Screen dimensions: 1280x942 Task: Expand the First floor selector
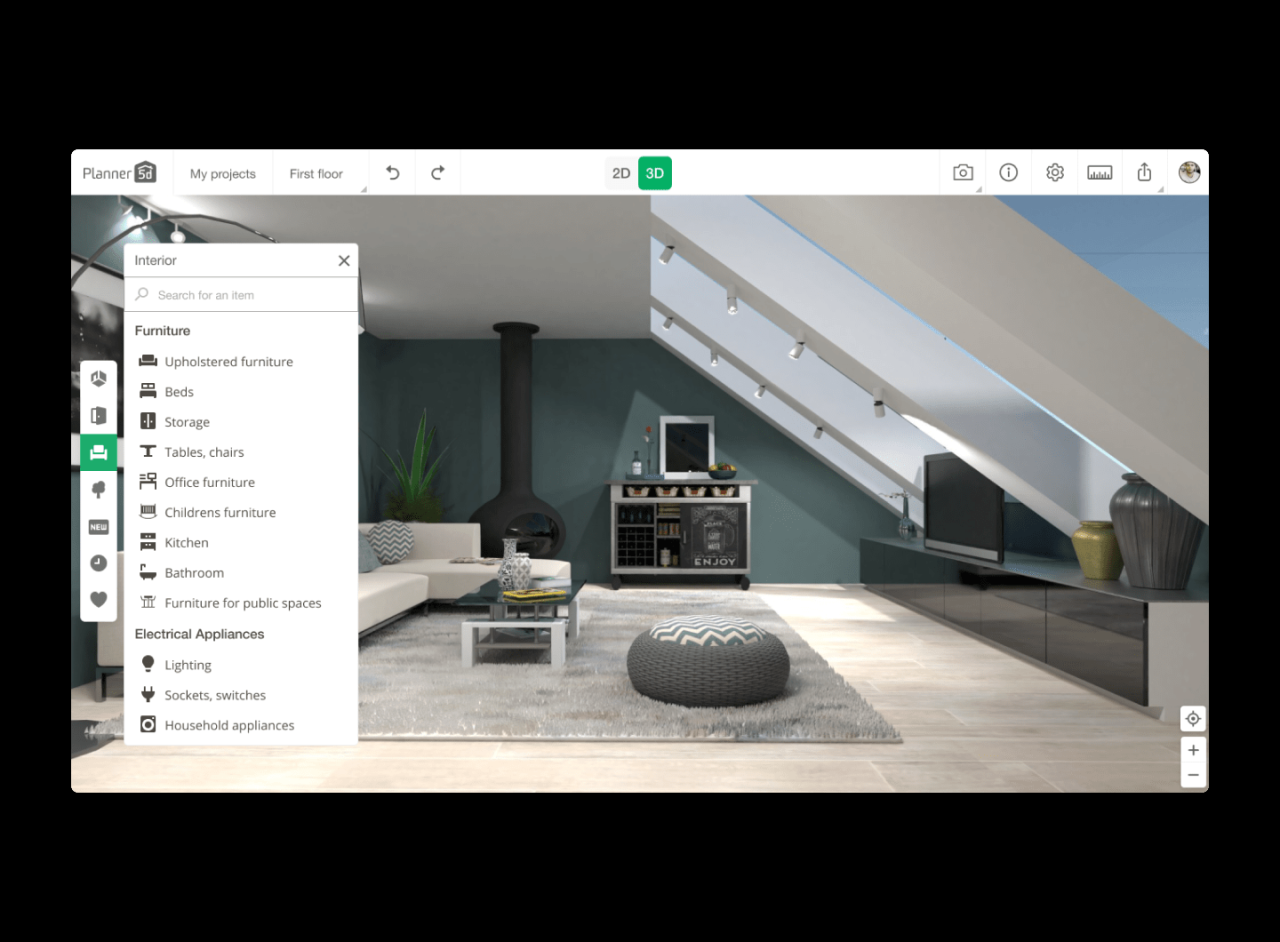coord(316,173)
